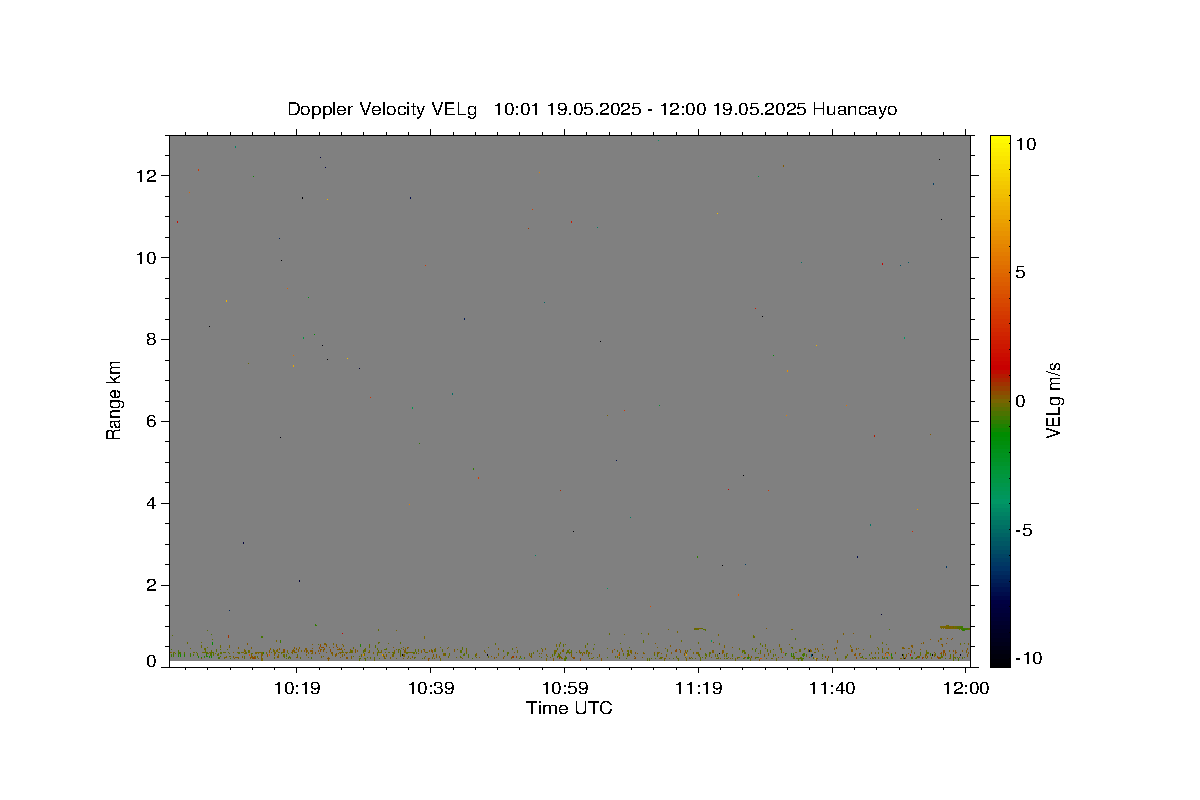Click the colorbar value label 10
Image resolution: width=1200 pixels, height=800 pixels.
pos(1025,144)
